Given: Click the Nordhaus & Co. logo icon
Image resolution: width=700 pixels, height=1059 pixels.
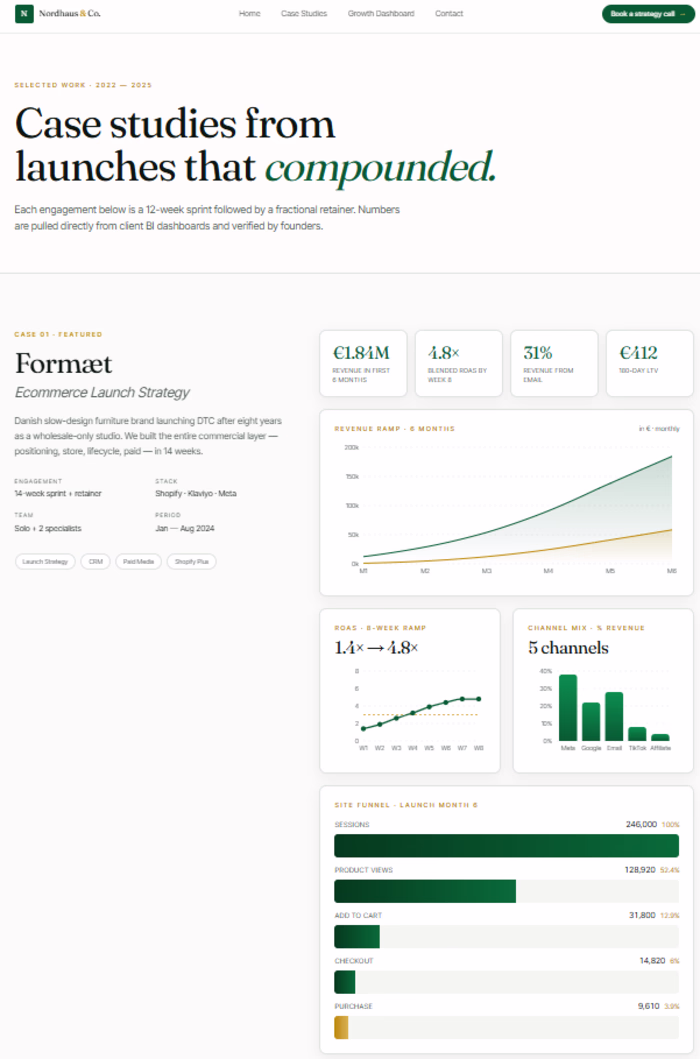Looking at the screenshot, I should coord(24,14).
